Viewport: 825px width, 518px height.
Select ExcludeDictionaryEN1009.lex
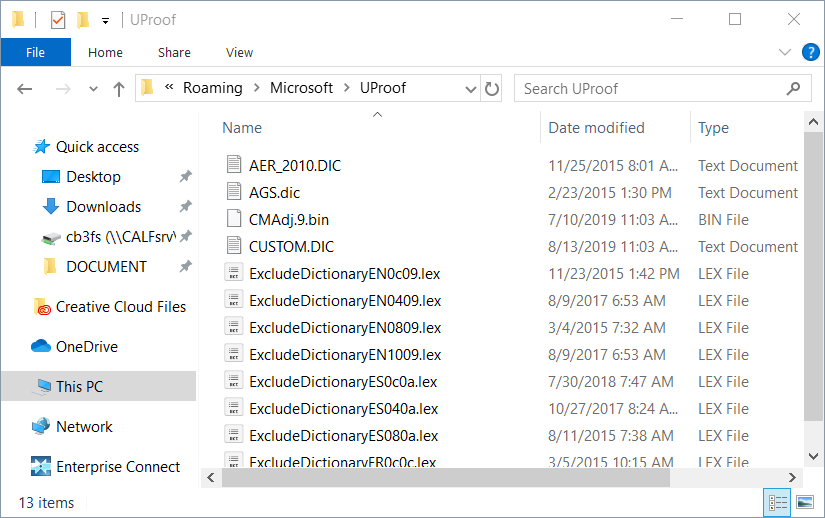click(345, 354)
